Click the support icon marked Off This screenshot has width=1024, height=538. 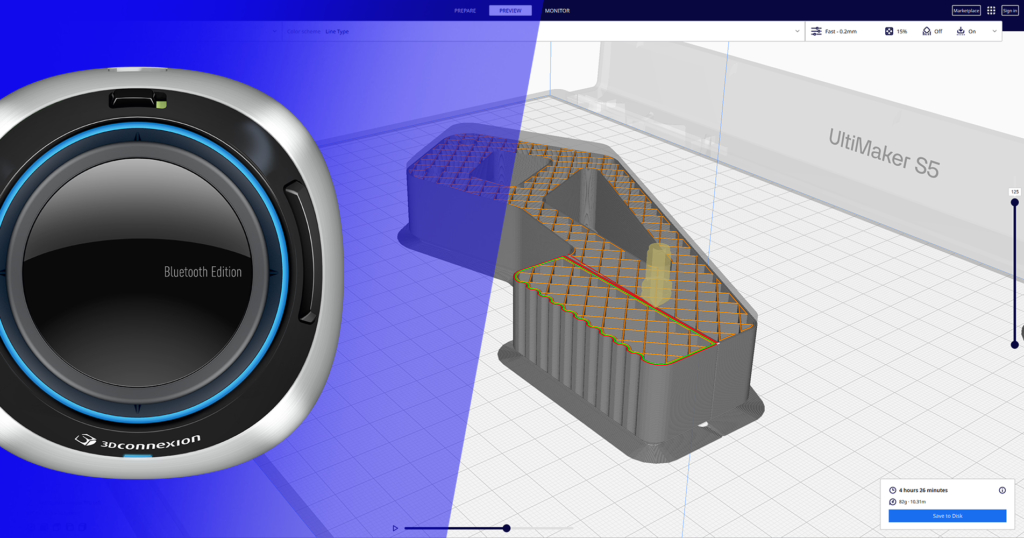pyautogui.click(x=926, y=31)
